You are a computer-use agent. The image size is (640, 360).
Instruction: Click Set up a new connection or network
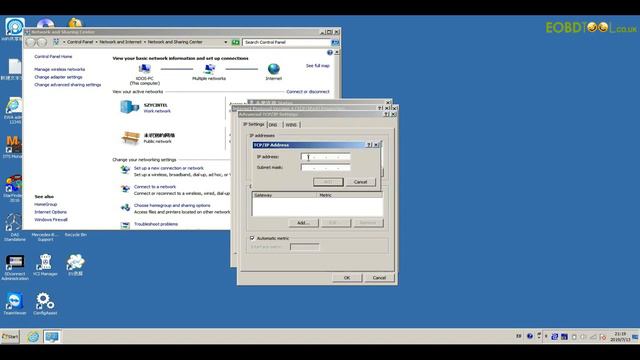click(x=169, y=168)
